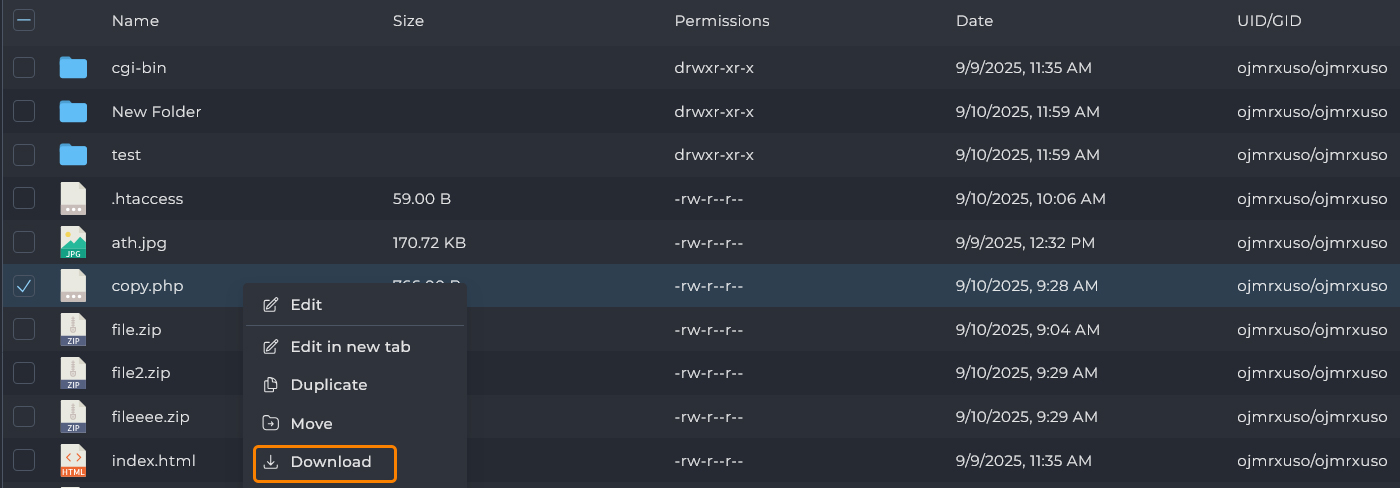1400x488 pixels.
Task: Click the ath.jpg image file icon
Action: (73, 242)
